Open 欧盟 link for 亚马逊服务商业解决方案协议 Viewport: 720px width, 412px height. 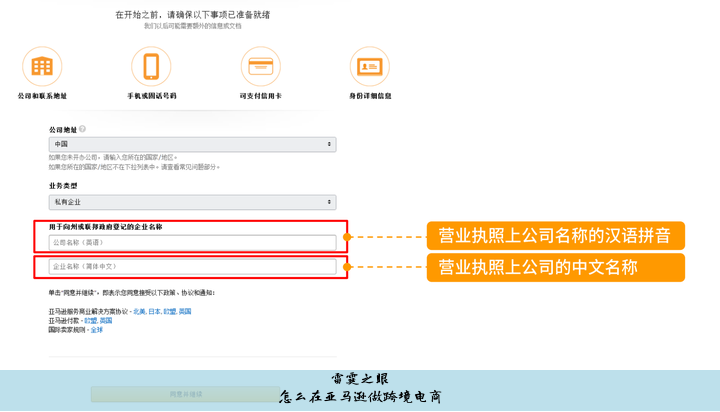[169, 311]
